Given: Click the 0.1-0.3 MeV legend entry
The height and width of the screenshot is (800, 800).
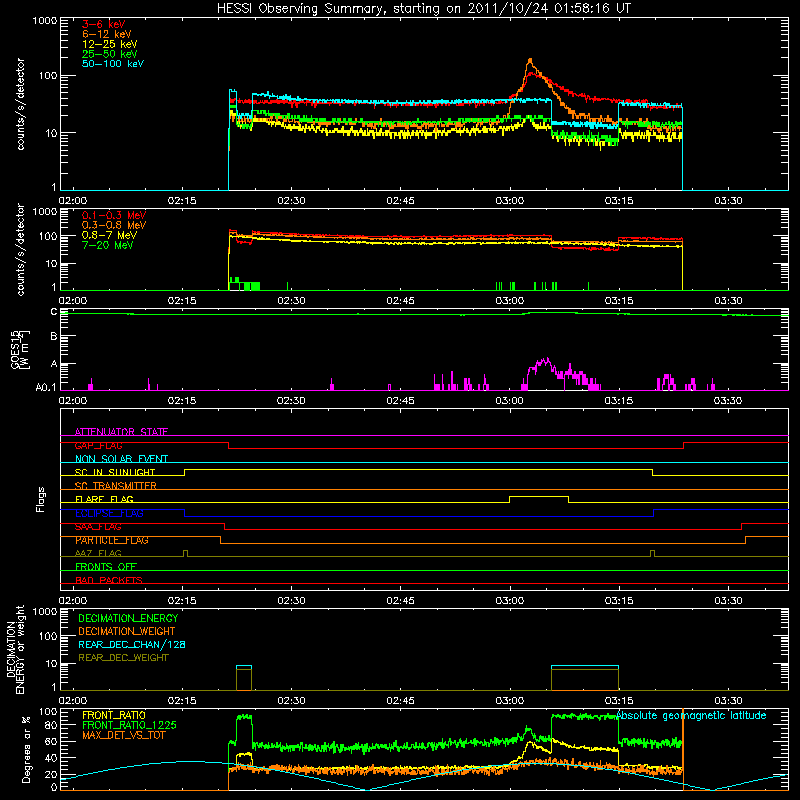Looking at the screenshot, I should [x=114, y=215].
